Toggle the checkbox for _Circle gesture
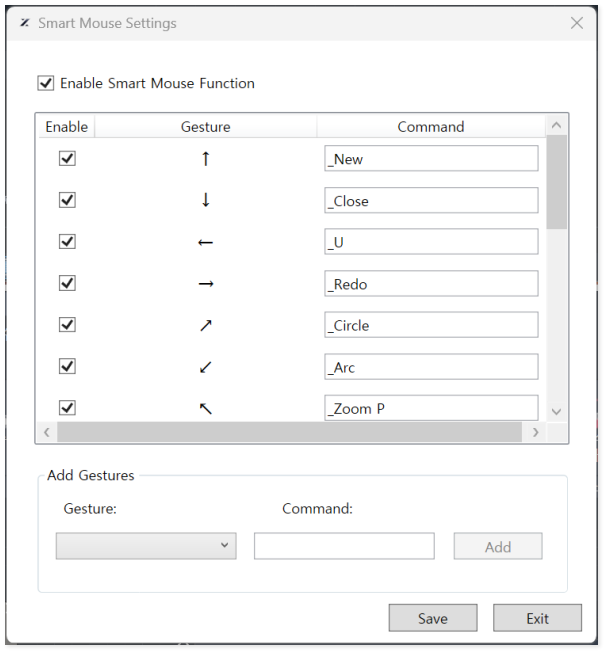Viewport: 607px width, 654px height. (67, 324)
